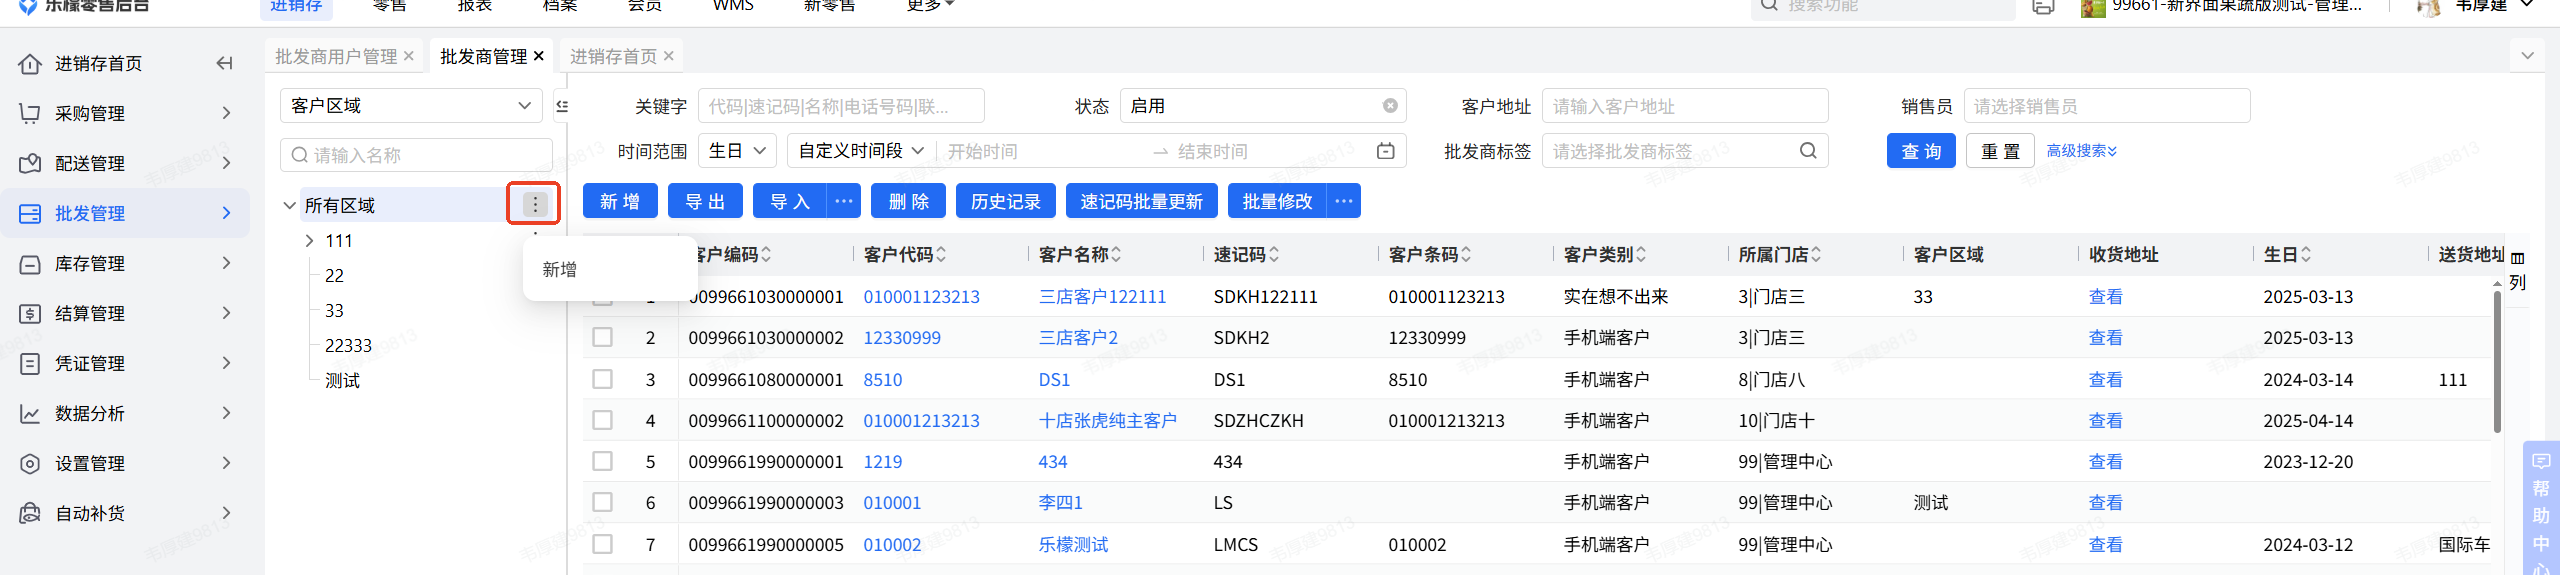Click the 配送管理 icon
This screenshot has width=2560, height=575.
tap(30, 163)
